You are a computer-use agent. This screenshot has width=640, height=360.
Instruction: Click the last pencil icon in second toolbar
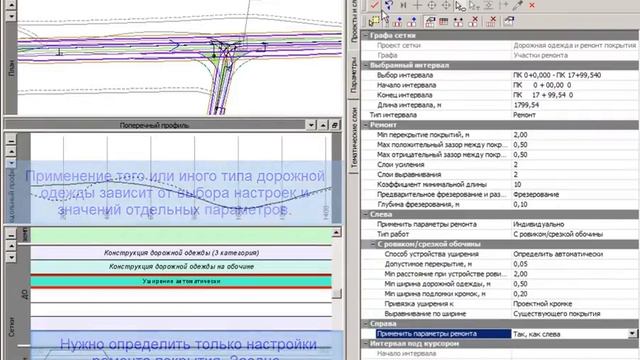[509, 21]
